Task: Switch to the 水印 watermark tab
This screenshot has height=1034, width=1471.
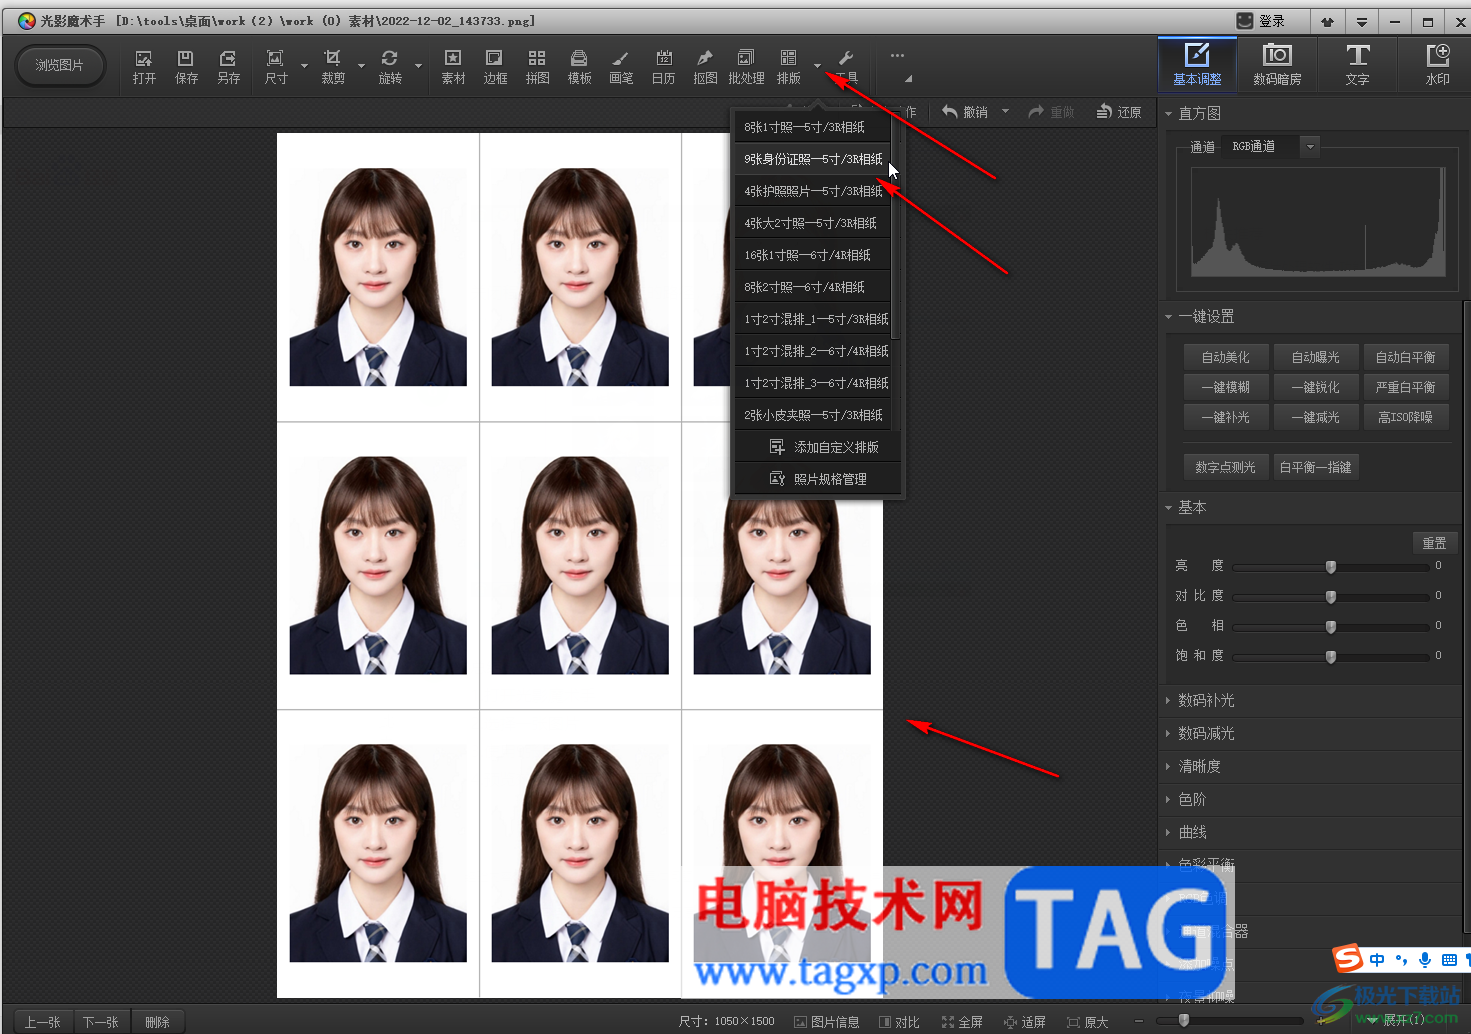Action: point(1437,64)
